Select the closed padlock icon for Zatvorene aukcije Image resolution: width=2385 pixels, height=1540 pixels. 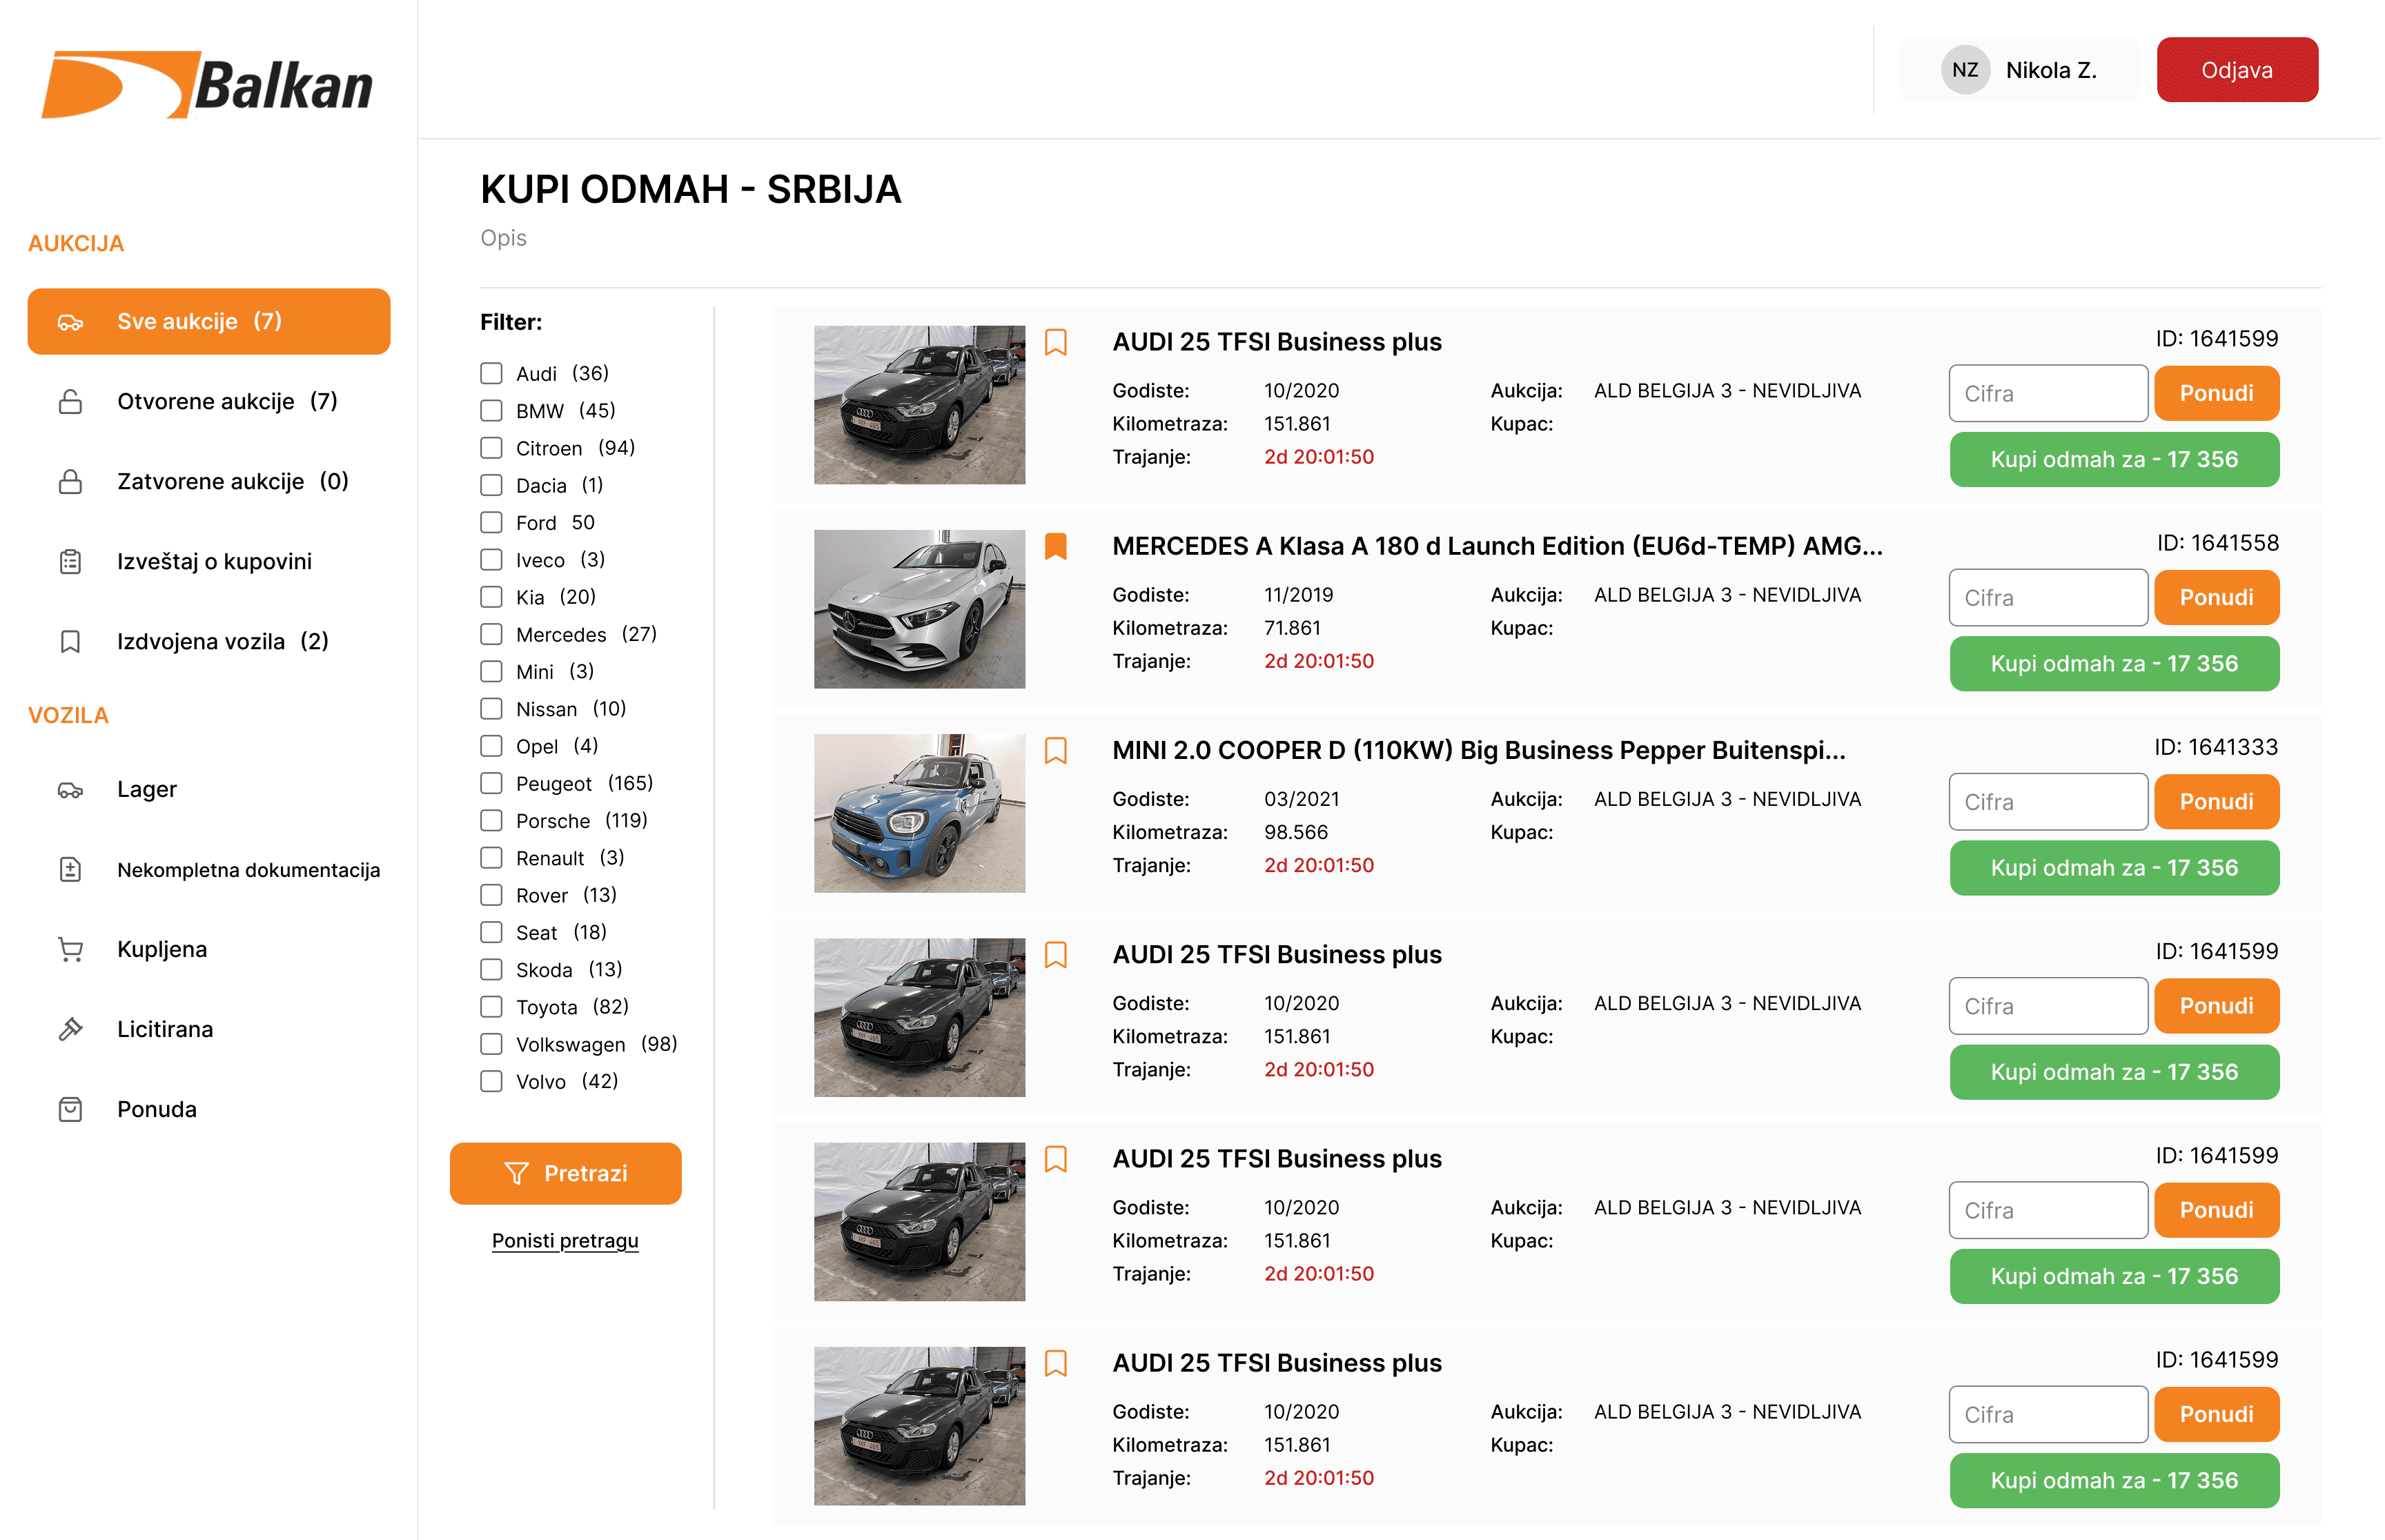click(x=70, y=482)
